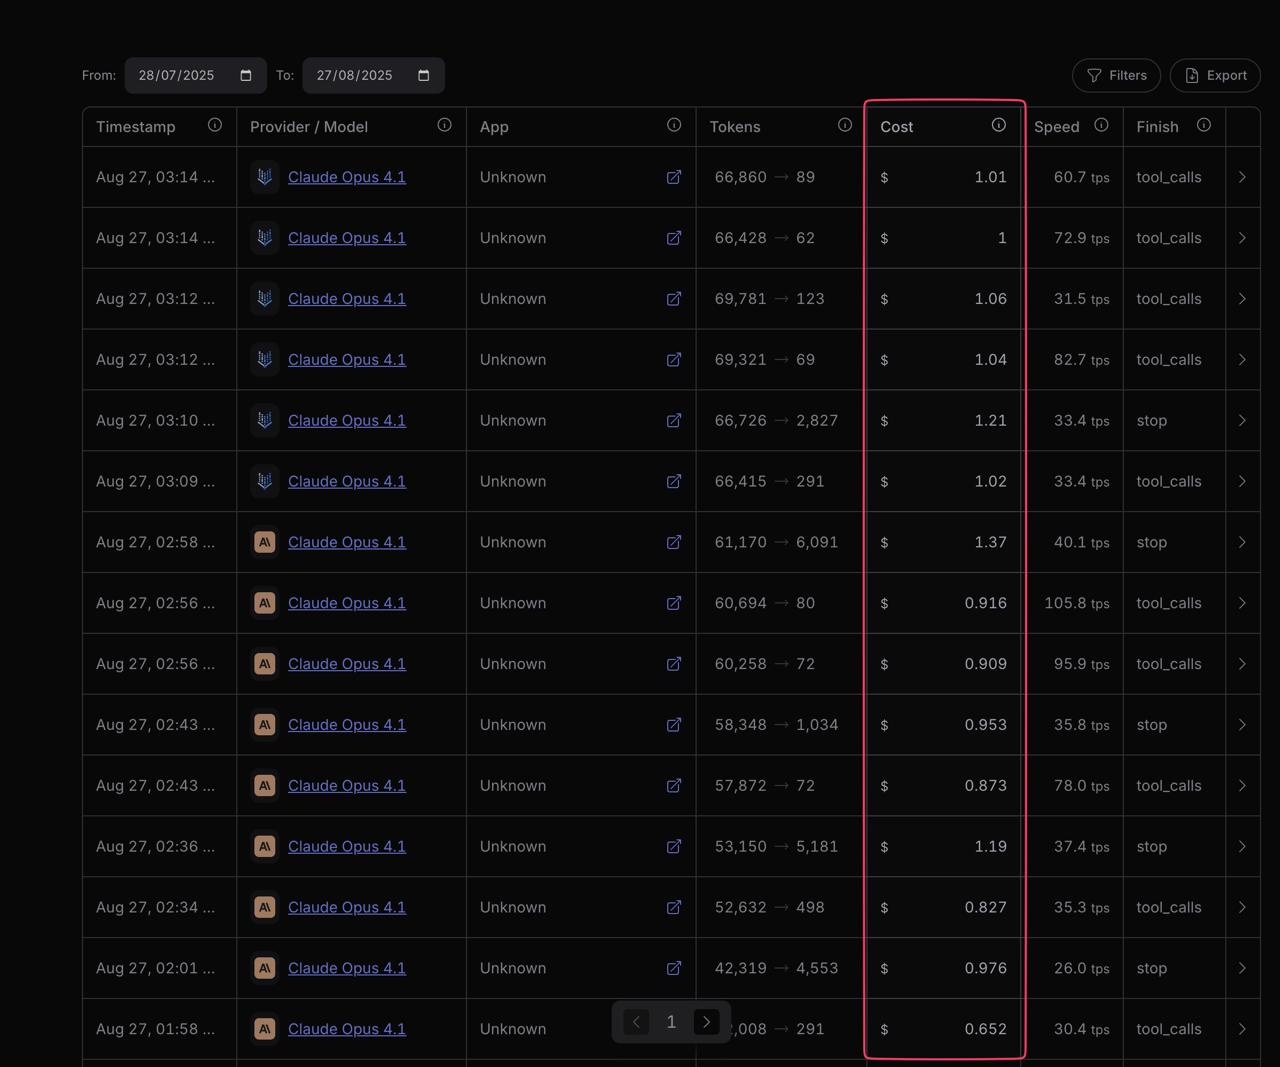Open external app link in the 61,170 tokens row
Image resolution: width=1280 pixels, height=1067 pixels.
pyautogui.click(x=674, y=542)
